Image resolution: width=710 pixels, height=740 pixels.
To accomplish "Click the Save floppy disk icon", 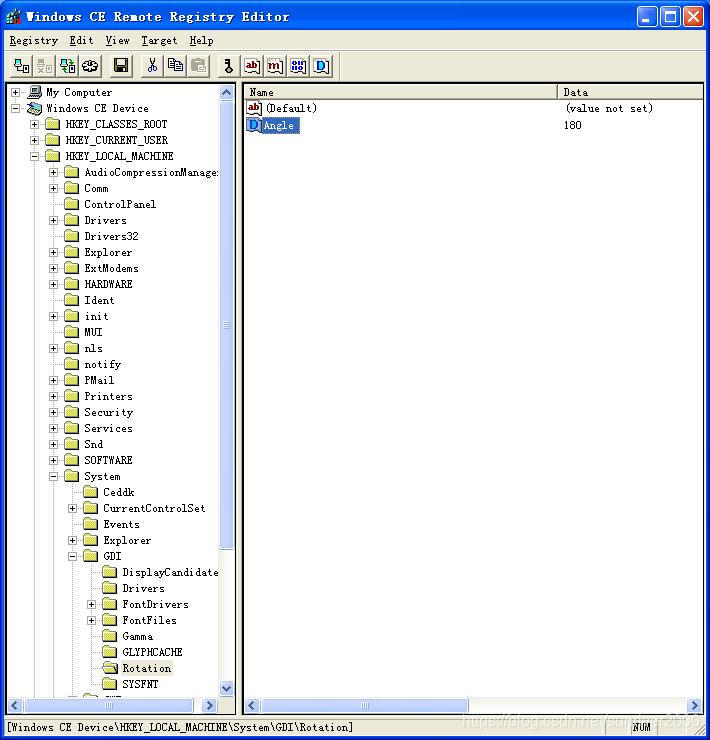I will click(121, 66).
